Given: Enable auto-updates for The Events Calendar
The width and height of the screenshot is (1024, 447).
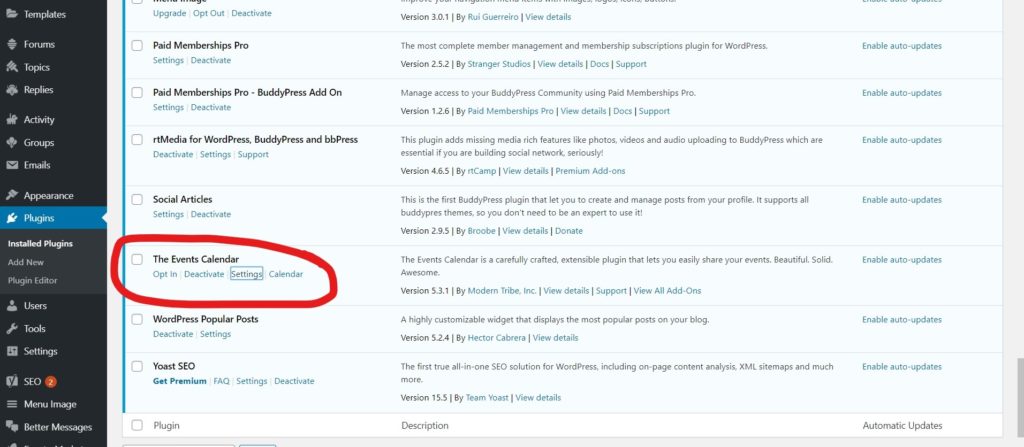Looking at the screenshot, I should [902, 259].
